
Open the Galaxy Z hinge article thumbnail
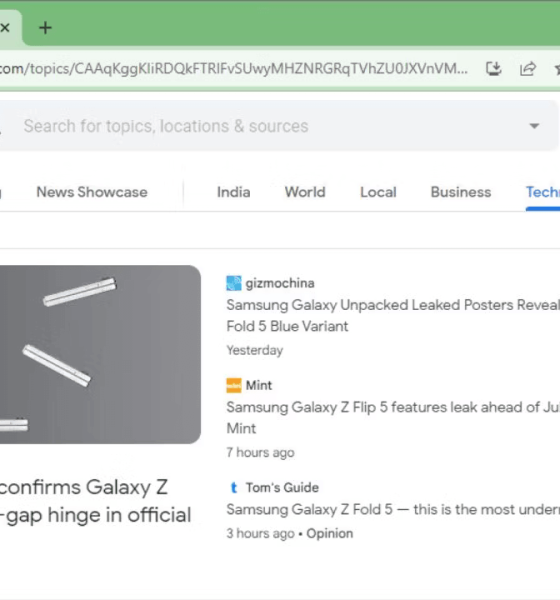pyautogui.click(x=100, y=354)
